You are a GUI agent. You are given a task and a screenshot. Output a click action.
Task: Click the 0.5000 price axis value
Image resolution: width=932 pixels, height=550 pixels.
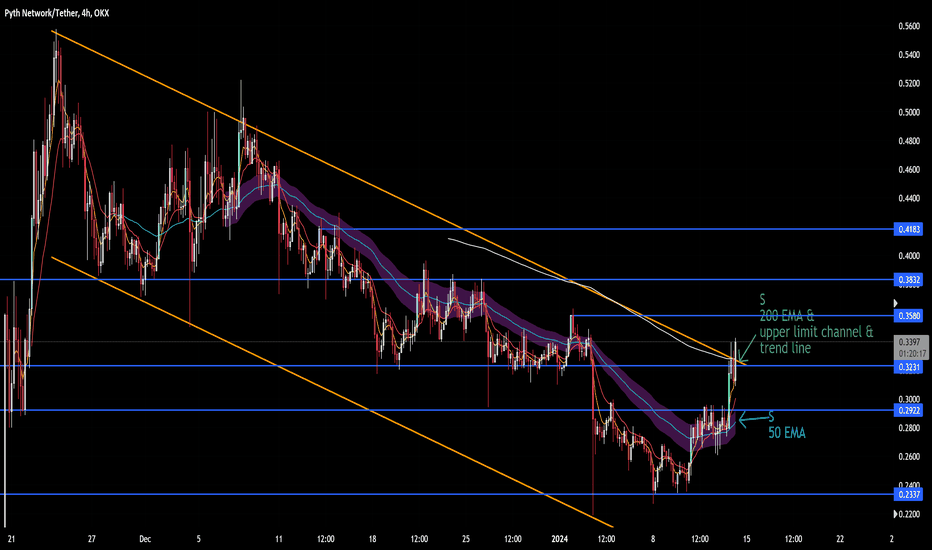point(909,112)
